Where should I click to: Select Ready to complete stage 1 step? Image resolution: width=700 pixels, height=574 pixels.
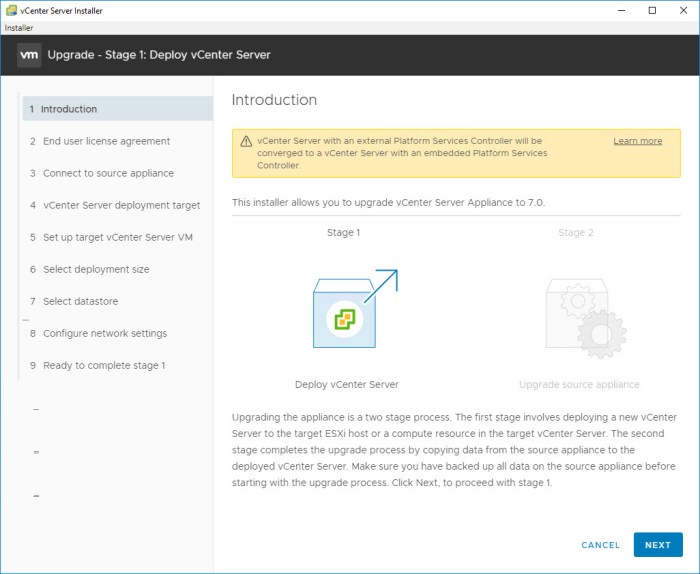point(104,365)
